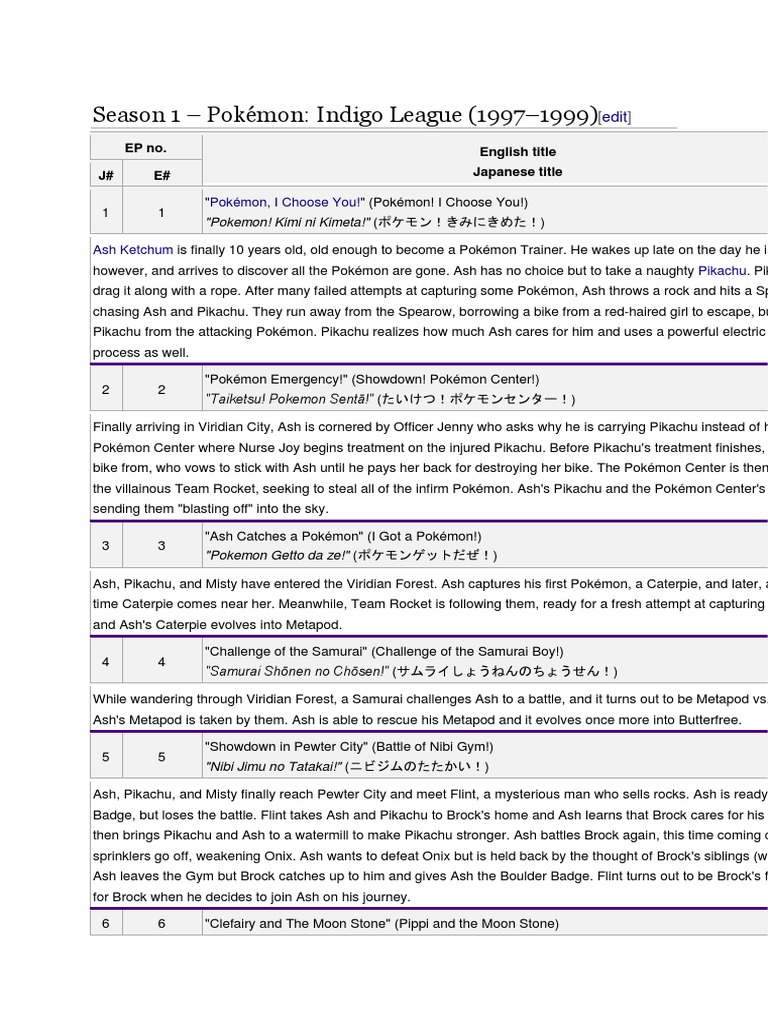This screenshot has height=1024, width=768.
Task: Click the E# cell of the "Showdown in Pewter City" row
Action: click(x=162, y=758)
